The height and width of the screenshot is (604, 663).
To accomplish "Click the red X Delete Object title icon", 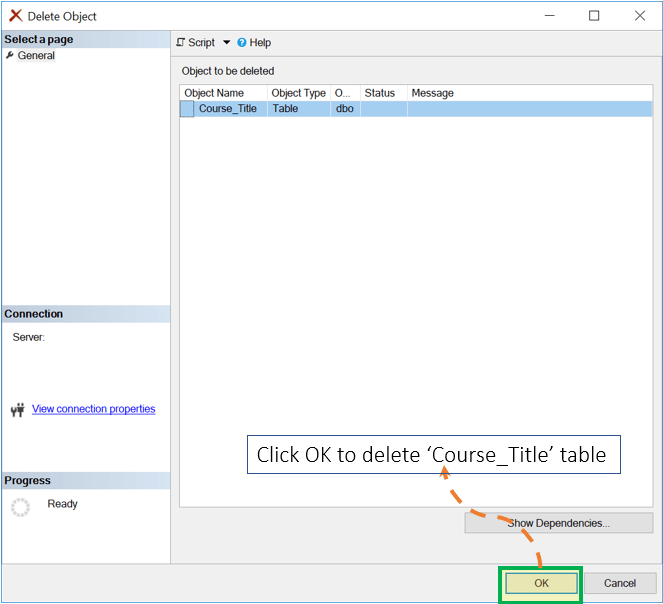I will tap(15, 16).
